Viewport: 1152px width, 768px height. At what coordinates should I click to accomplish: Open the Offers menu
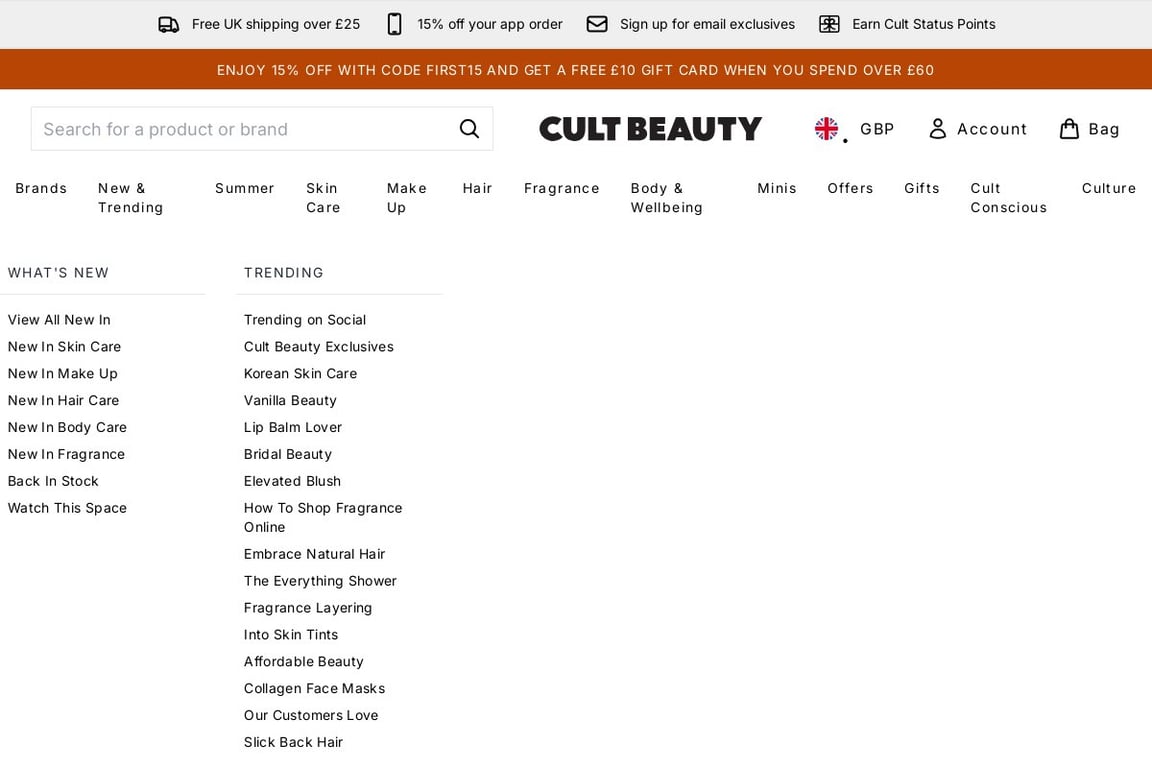point(851,188)
